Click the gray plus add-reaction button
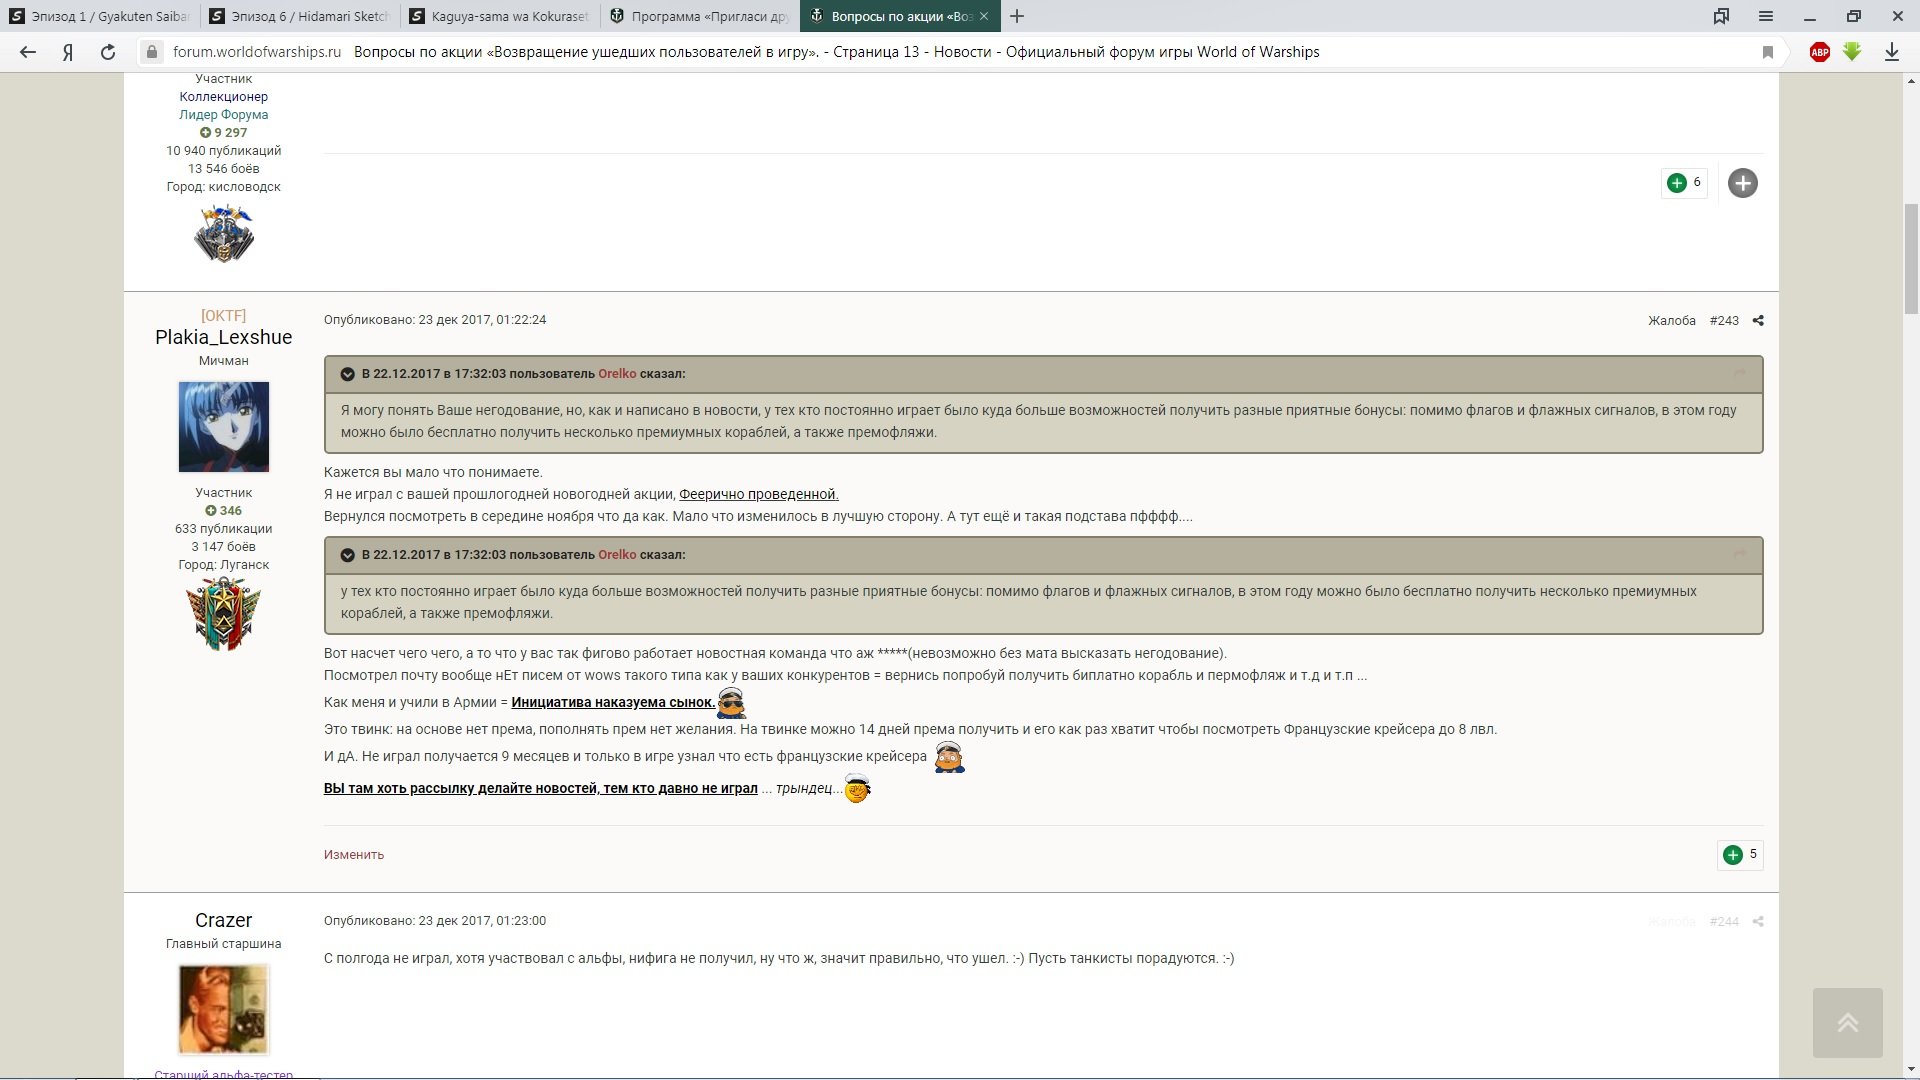Viewport: 1920px width, 1080px height. [1742, 183]
